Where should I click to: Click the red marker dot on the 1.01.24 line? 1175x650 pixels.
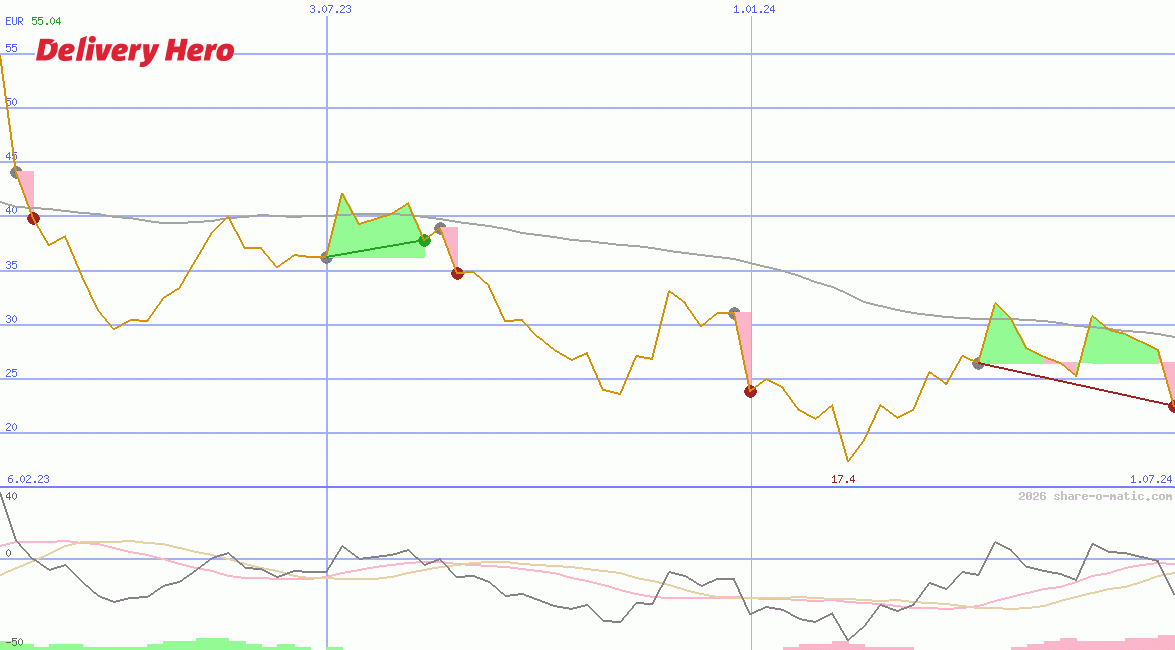click(750, 391)
